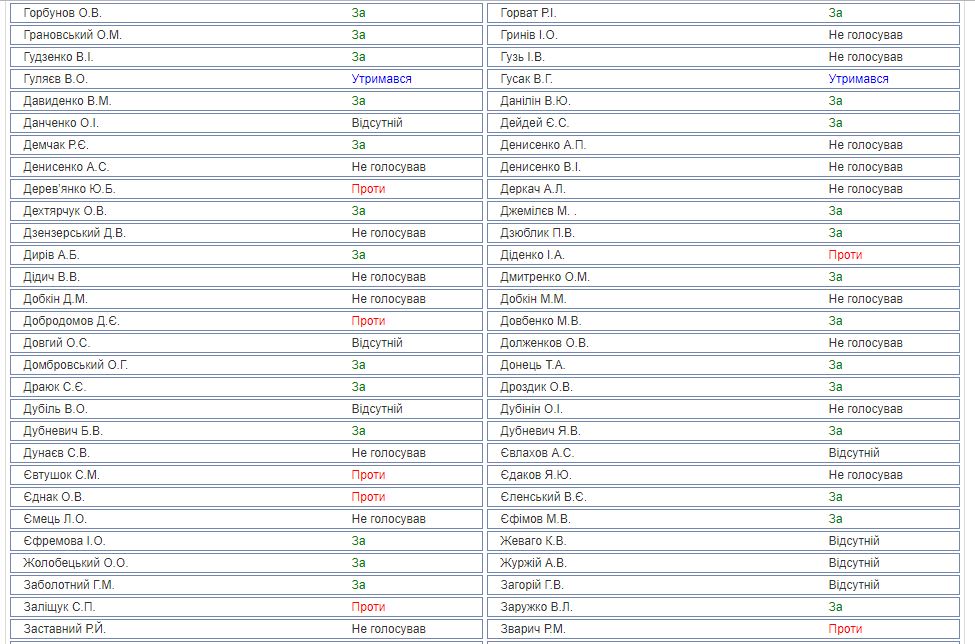Click Проти vote for Зварич Р.М.
This screenshot has width=975, height=644.
pos(845,629)
